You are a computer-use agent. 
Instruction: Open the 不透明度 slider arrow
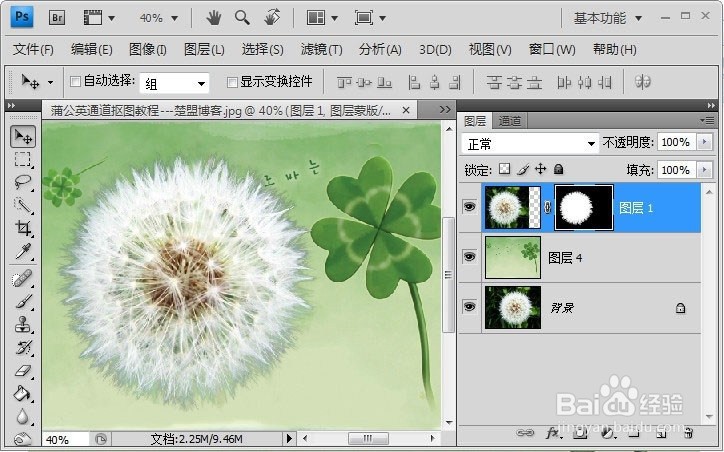point(705,142)
